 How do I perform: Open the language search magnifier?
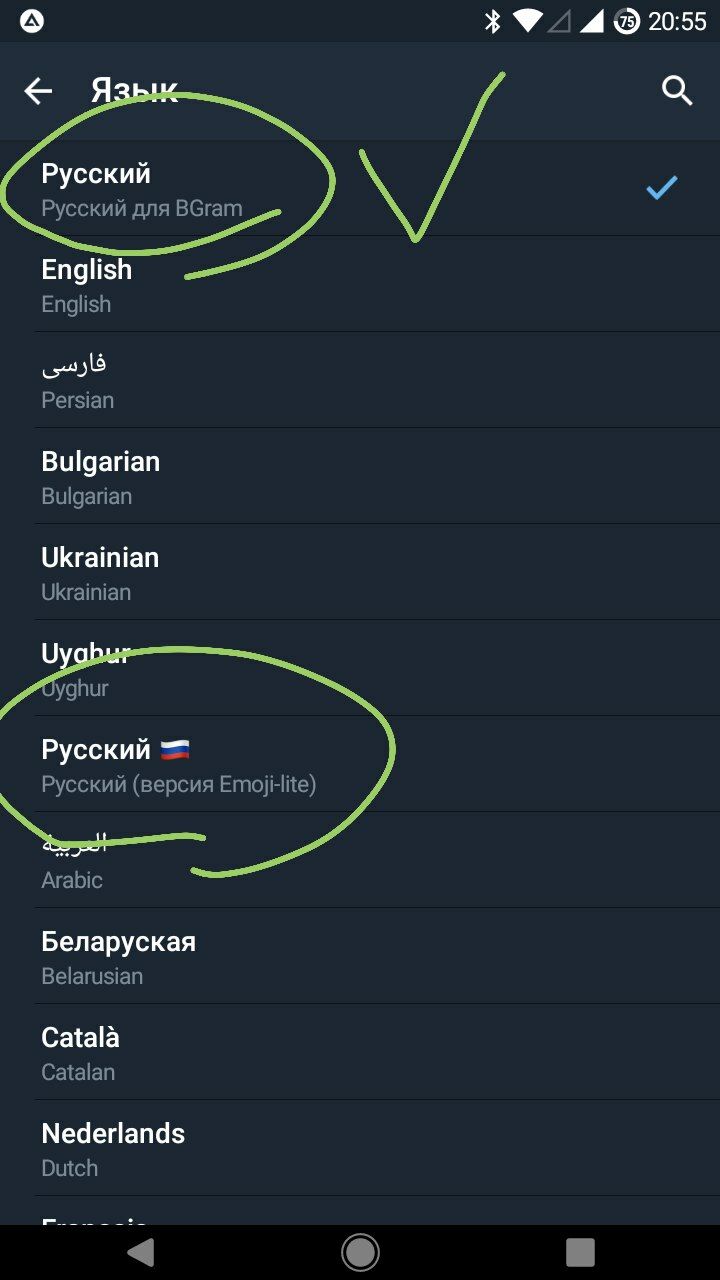pyautogui.click(x=677, y=91)
